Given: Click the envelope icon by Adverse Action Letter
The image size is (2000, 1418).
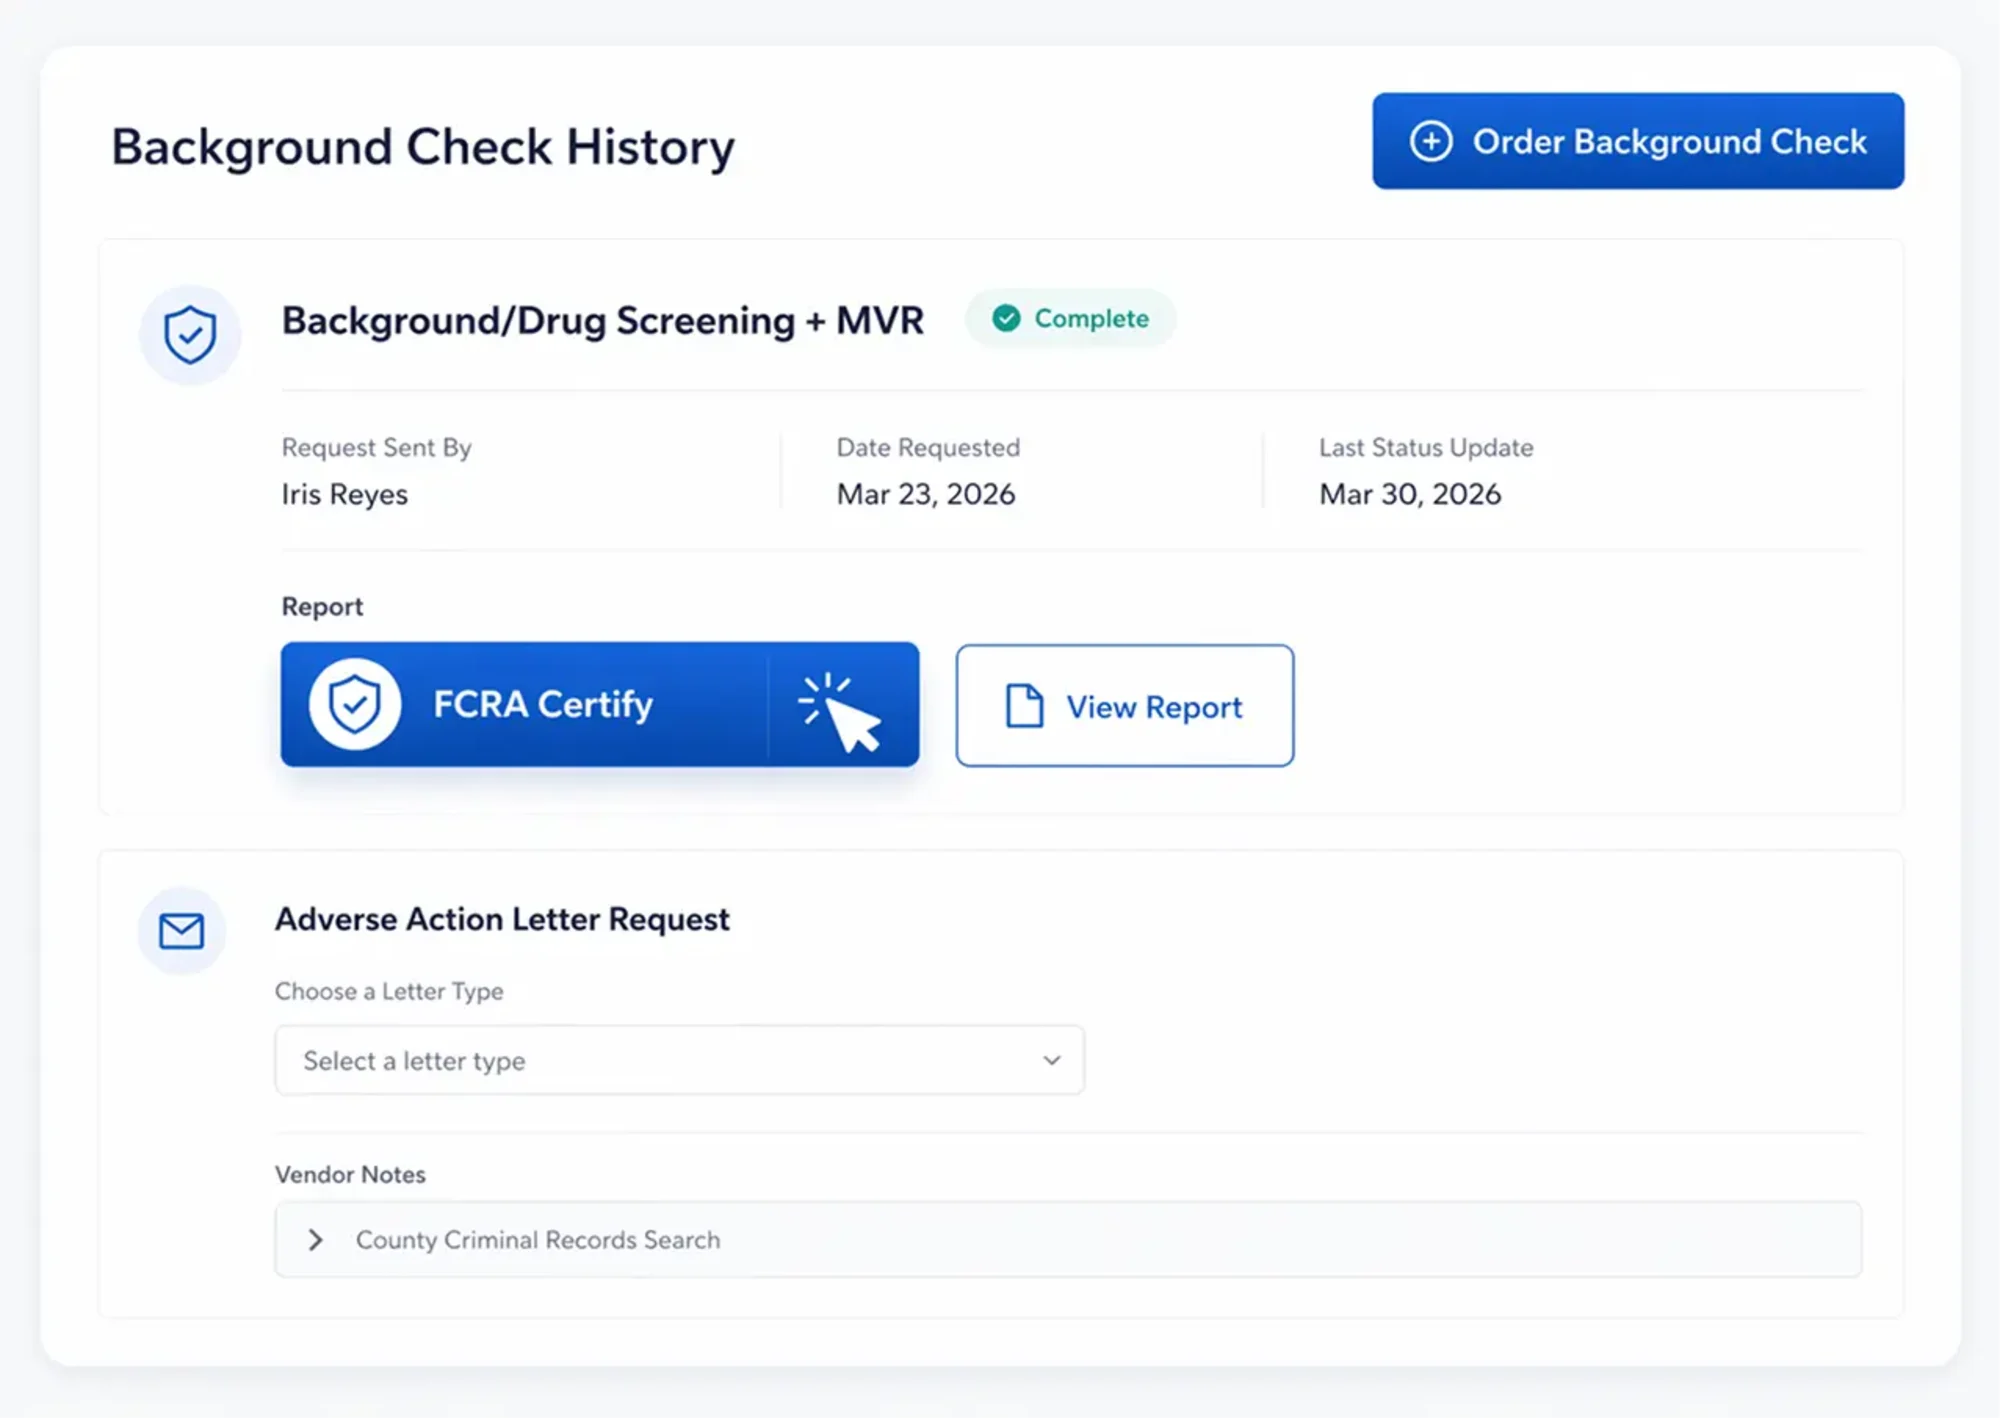Looking at the screenshot, I should pos(182,931).
